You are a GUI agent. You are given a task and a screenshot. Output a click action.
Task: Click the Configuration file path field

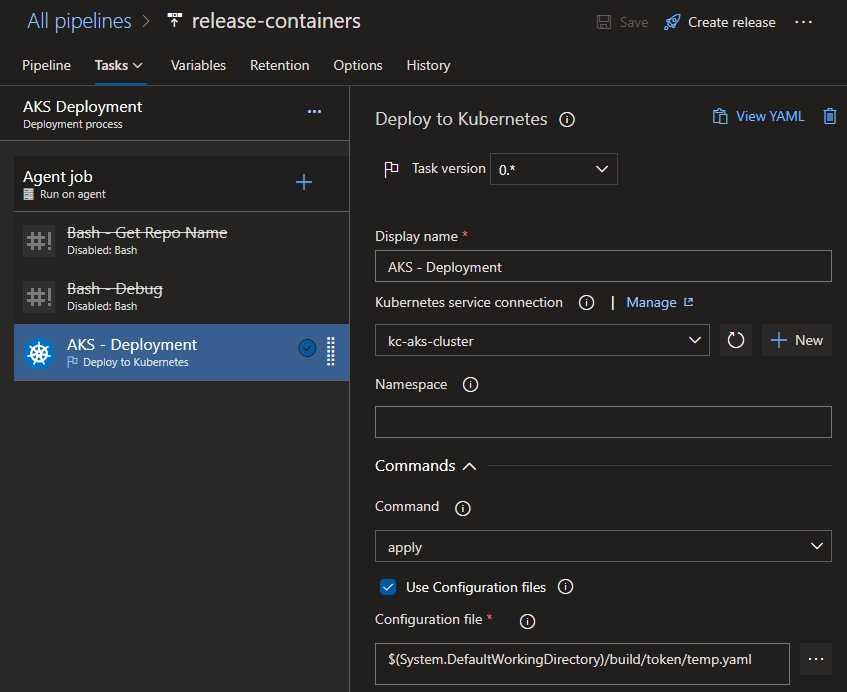tap(582, 663)
